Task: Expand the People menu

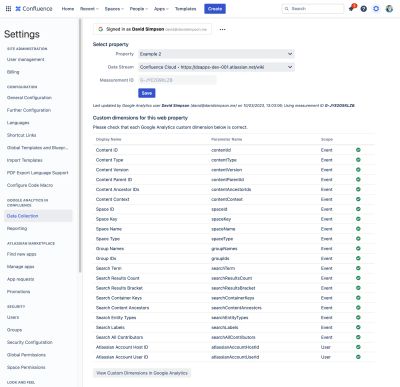Action: [139, 9]
